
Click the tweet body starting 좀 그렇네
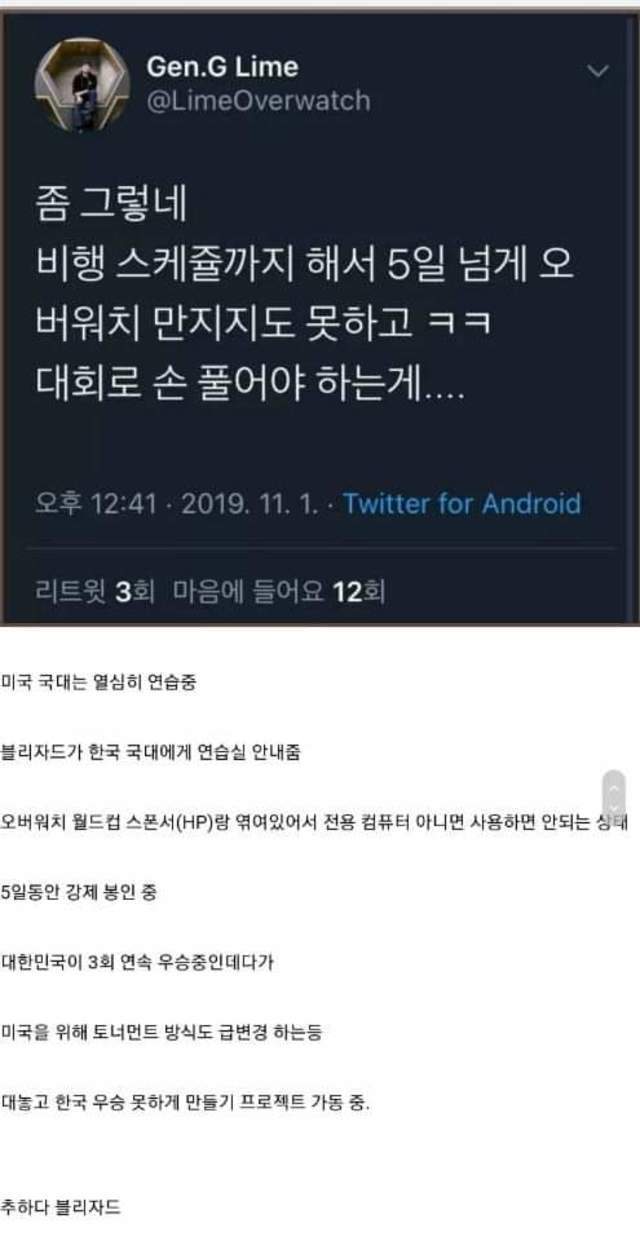point(306,296)
